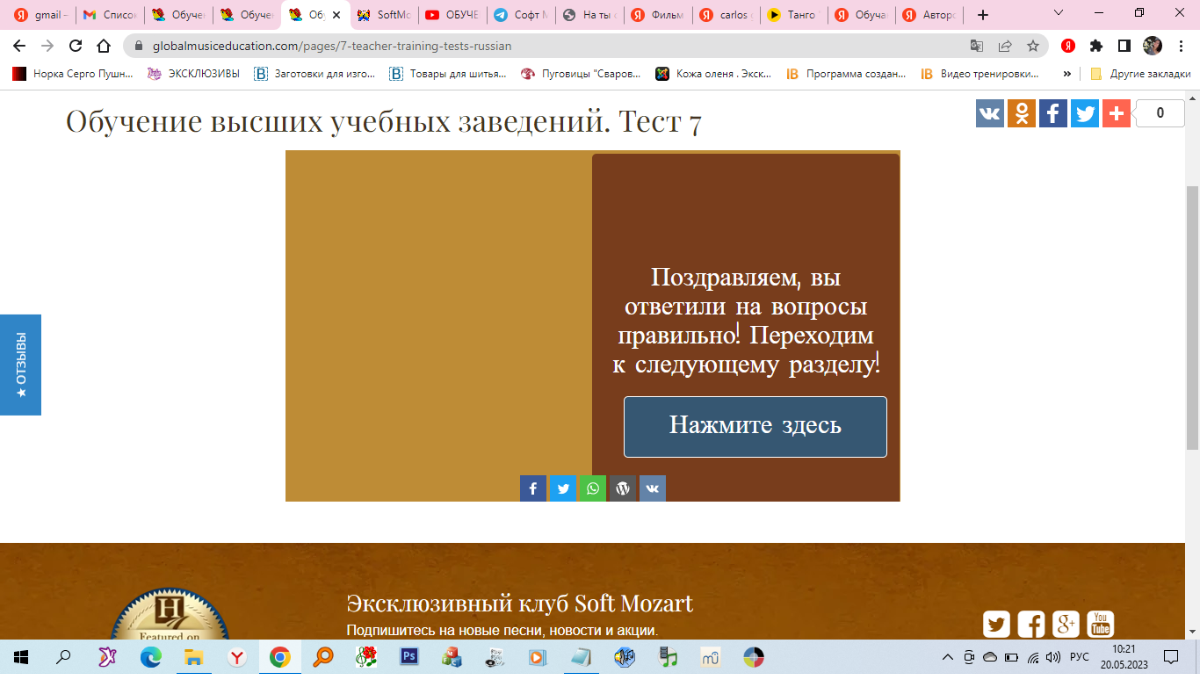Open Facebook icon in the footer
Image resolution: width=1200 pixels, height=674 pixels.
click(1031, 624)
